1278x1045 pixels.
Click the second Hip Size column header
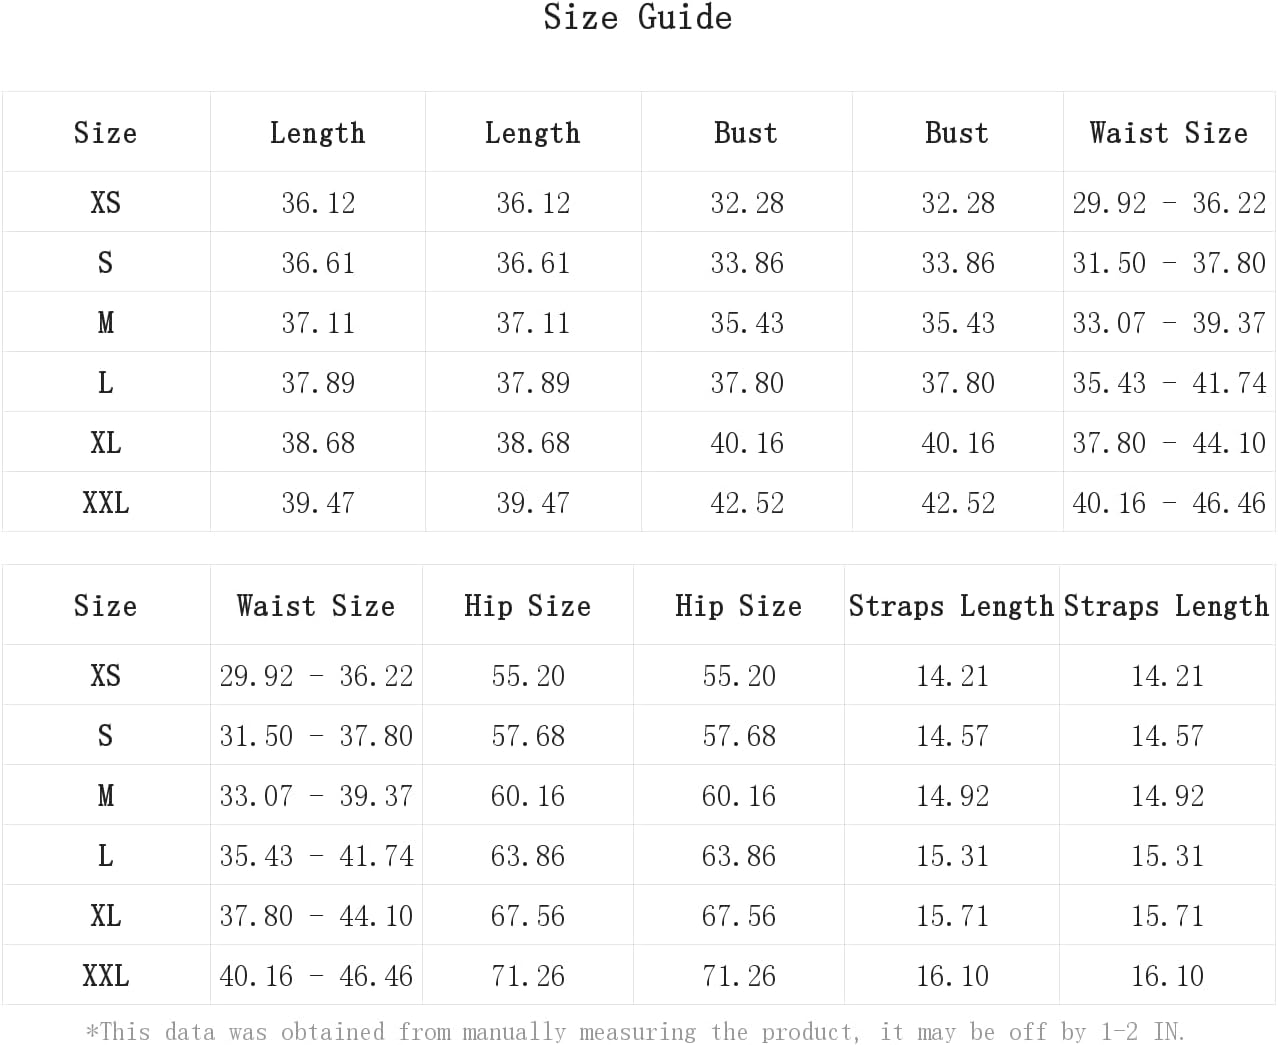[x=739, y=606]
